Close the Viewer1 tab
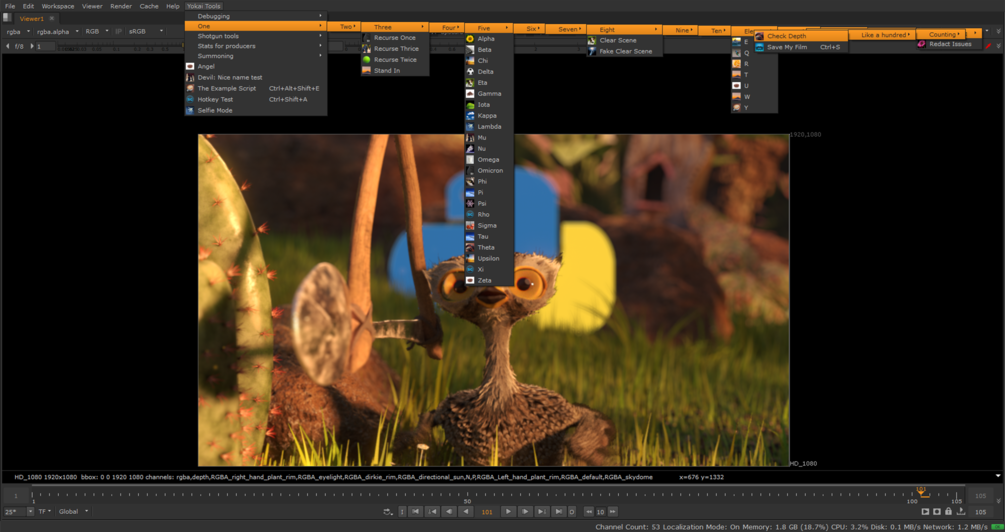 pos(52,19)
